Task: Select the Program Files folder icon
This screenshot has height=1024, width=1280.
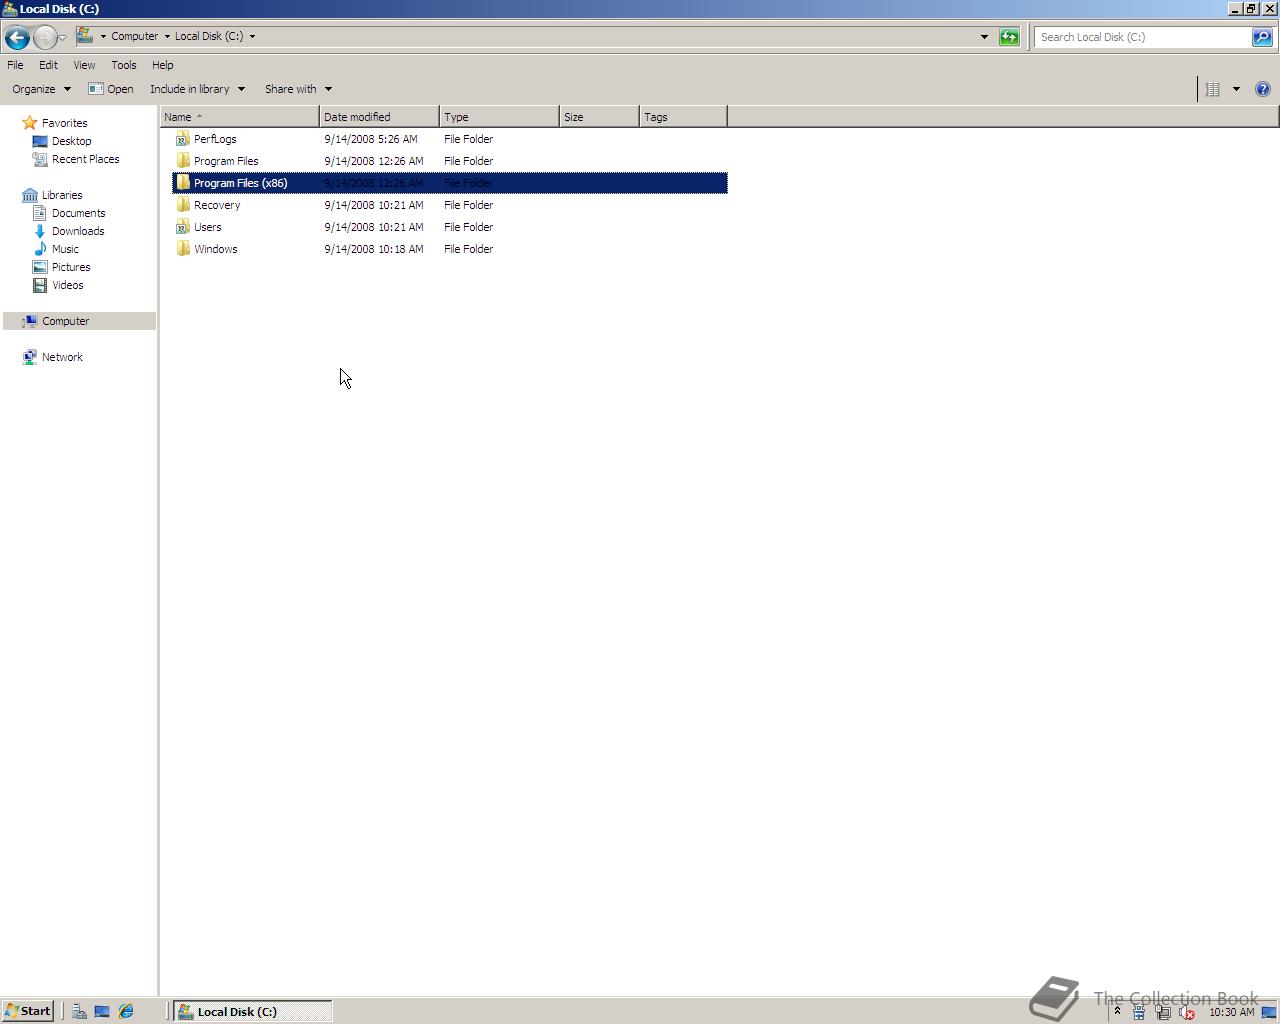Action: coord(183,161)
